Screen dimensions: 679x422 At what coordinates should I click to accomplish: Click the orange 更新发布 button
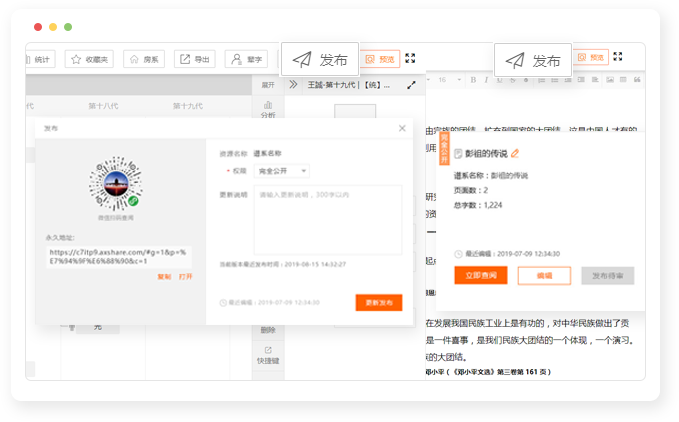point(378,302)
